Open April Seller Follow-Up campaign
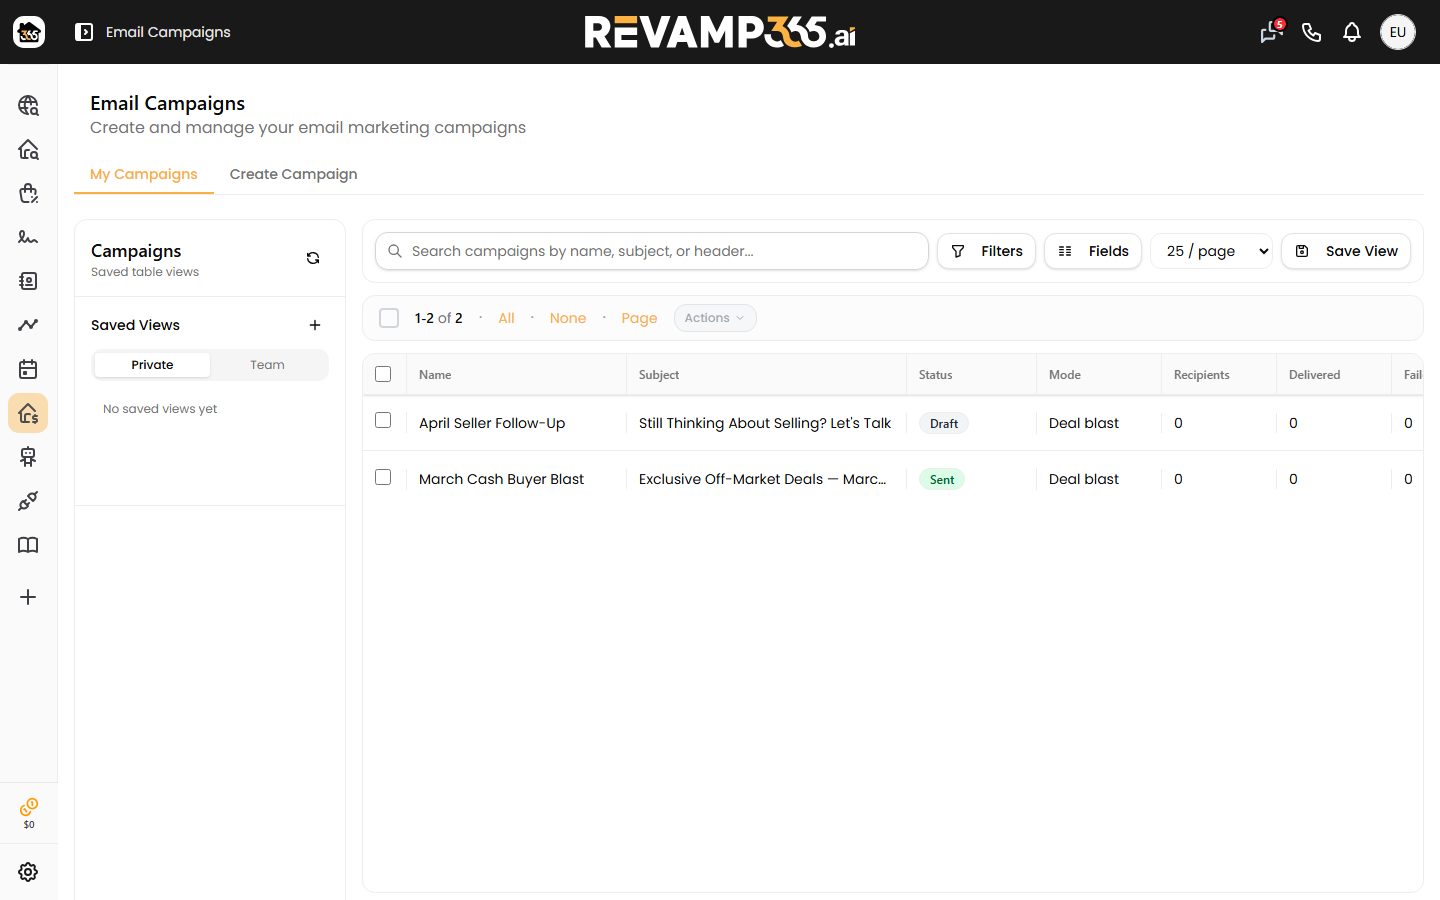This screenshot has height=900, width=1440. (x=492, y=423)
